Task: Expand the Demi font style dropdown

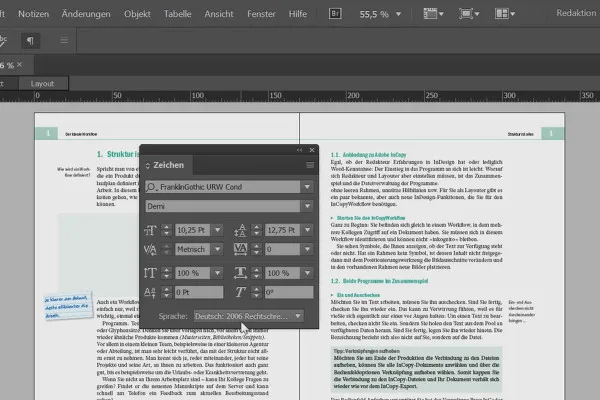Action: 307,206
